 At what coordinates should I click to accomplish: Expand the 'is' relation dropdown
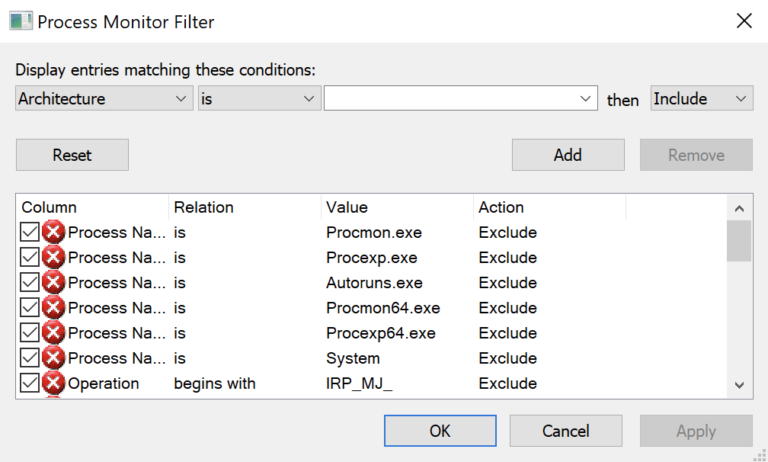pos(257,98)
